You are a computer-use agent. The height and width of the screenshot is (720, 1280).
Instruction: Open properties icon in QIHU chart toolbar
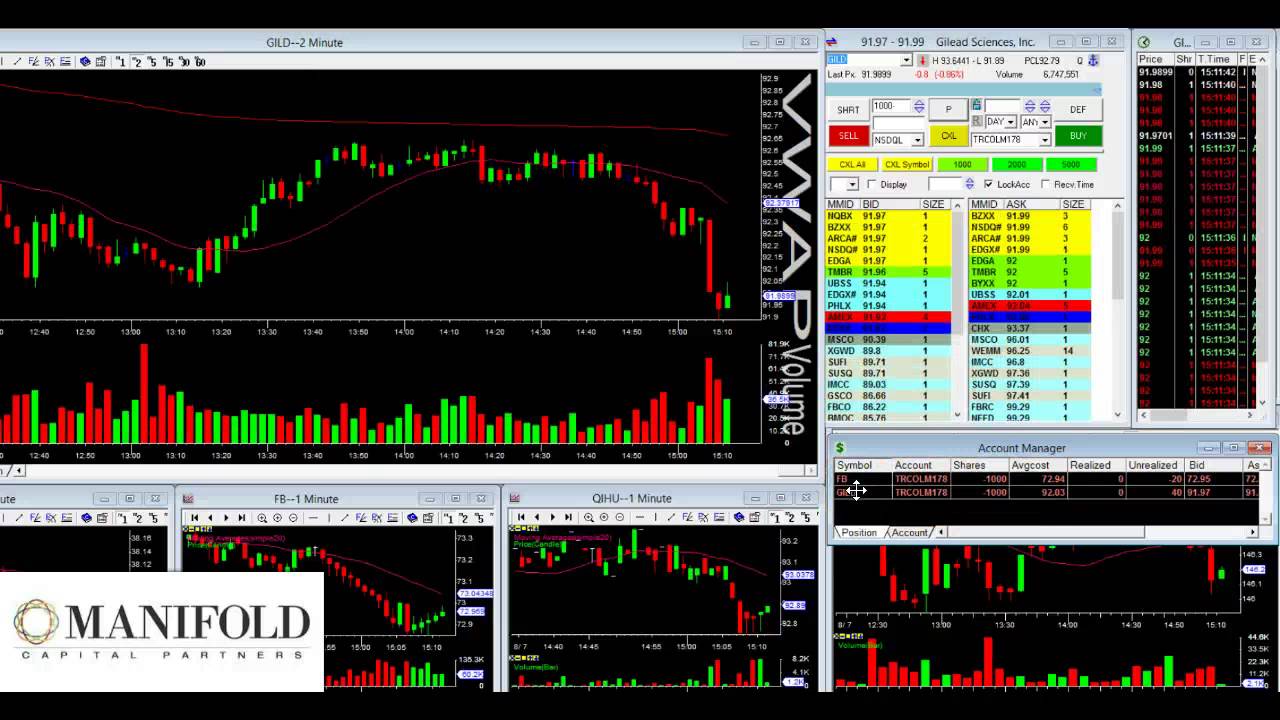point(755,518)
